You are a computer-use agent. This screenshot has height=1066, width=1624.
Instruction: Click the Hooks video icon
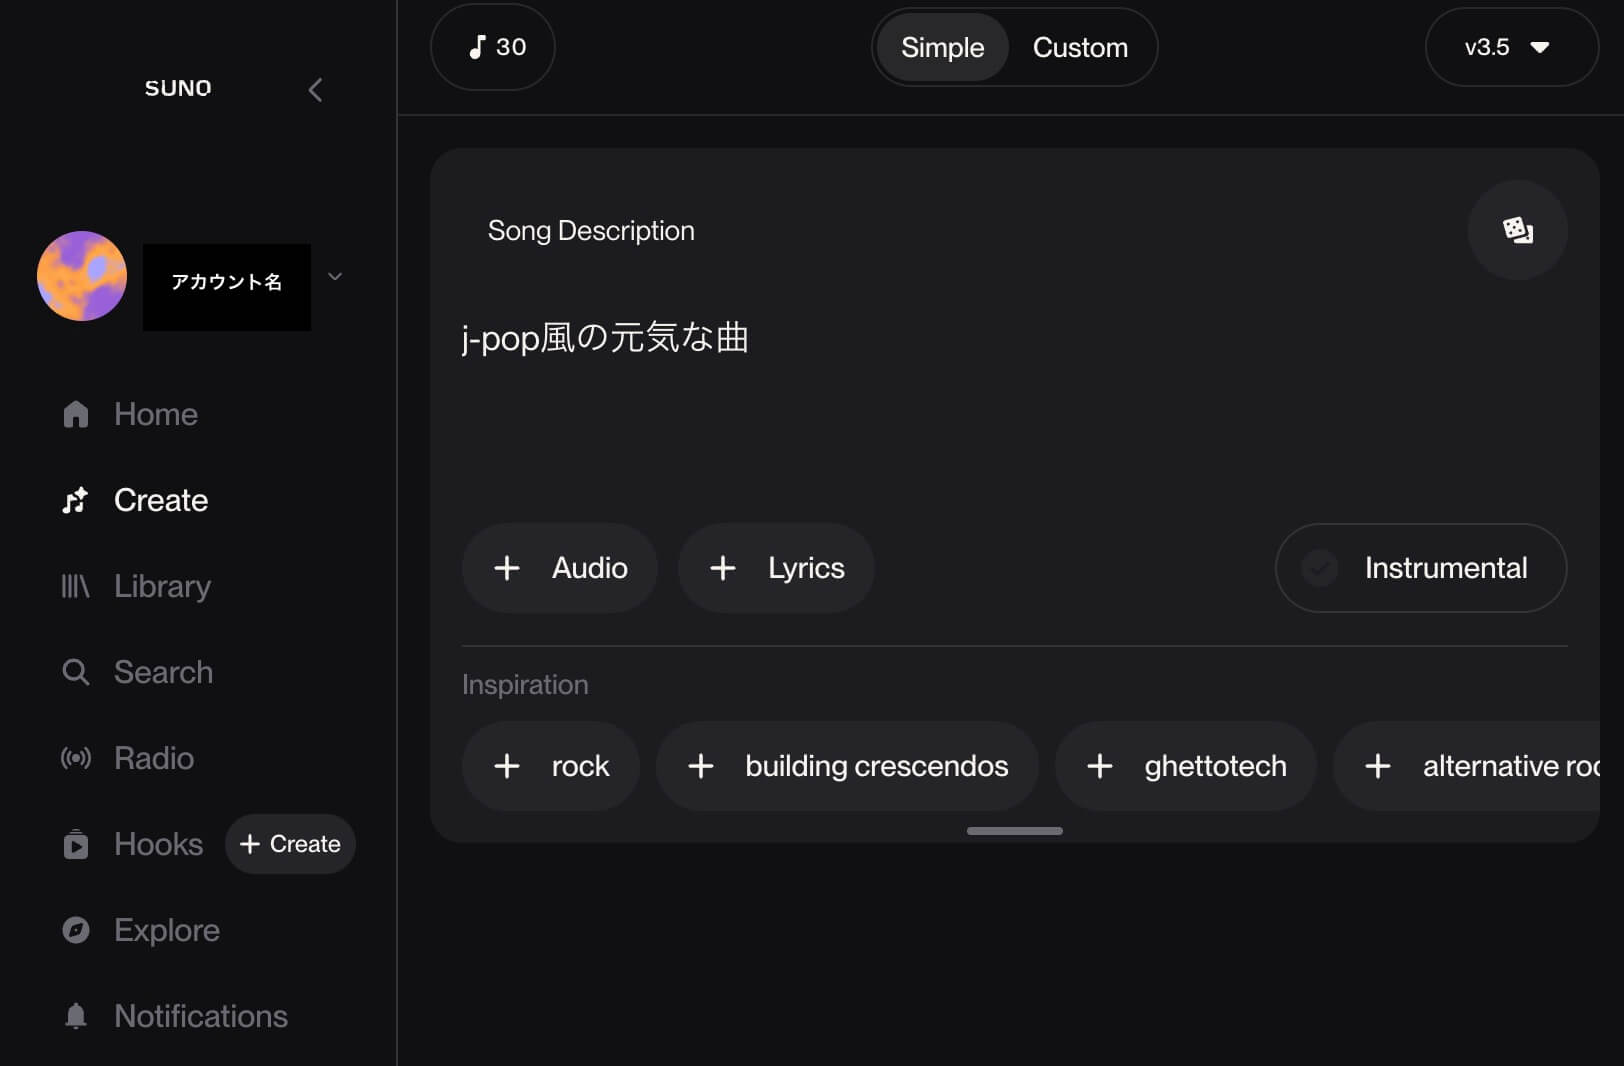coord(76,844)
